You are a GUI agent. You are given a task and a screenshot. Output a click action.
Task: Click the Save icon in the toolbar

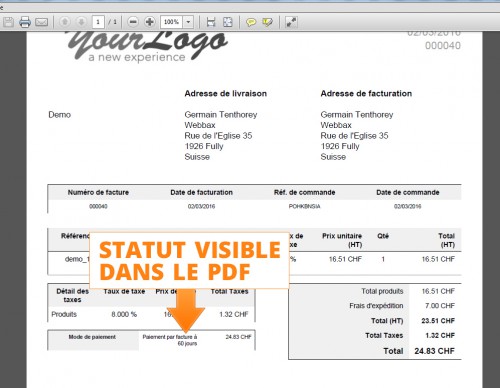click(x=8, y=22)
